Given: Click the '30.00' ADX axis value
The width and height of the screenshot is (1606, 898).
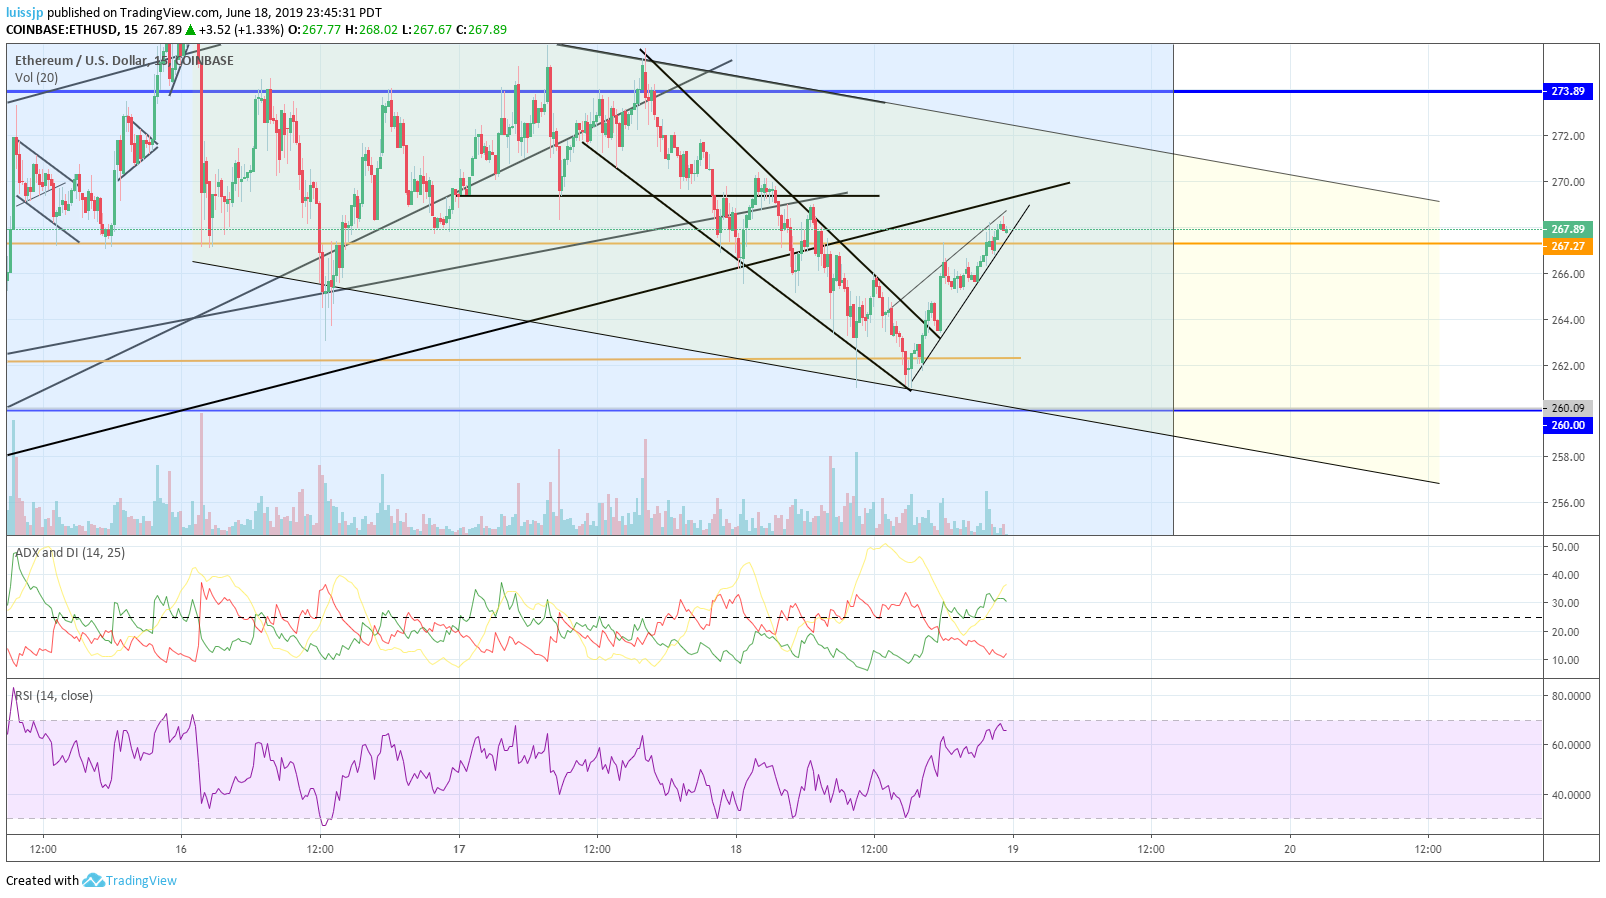Looking at the screenshot, I should pyautogui.click(x=1565, y=603).
